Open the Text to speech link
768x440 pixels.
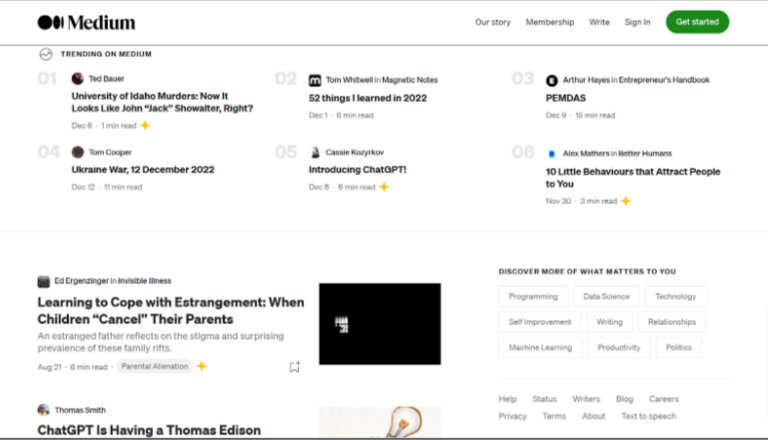tap(648, 416)
